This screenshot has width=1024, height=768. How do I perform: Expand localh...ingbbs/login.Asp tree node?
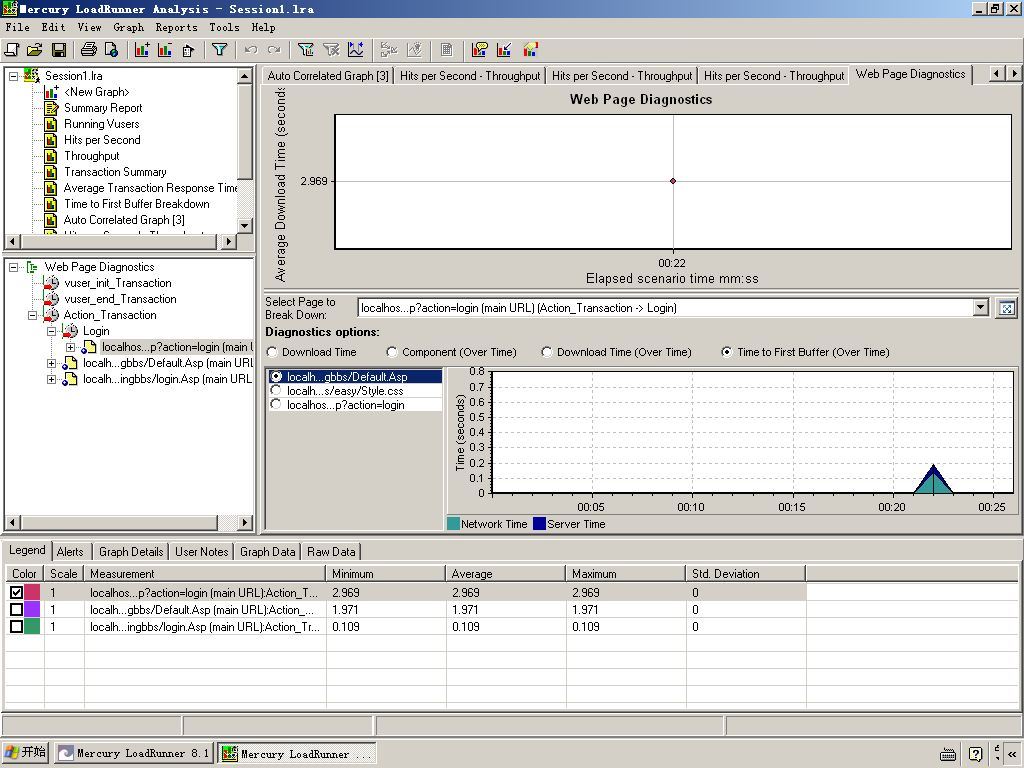point(52,379)
